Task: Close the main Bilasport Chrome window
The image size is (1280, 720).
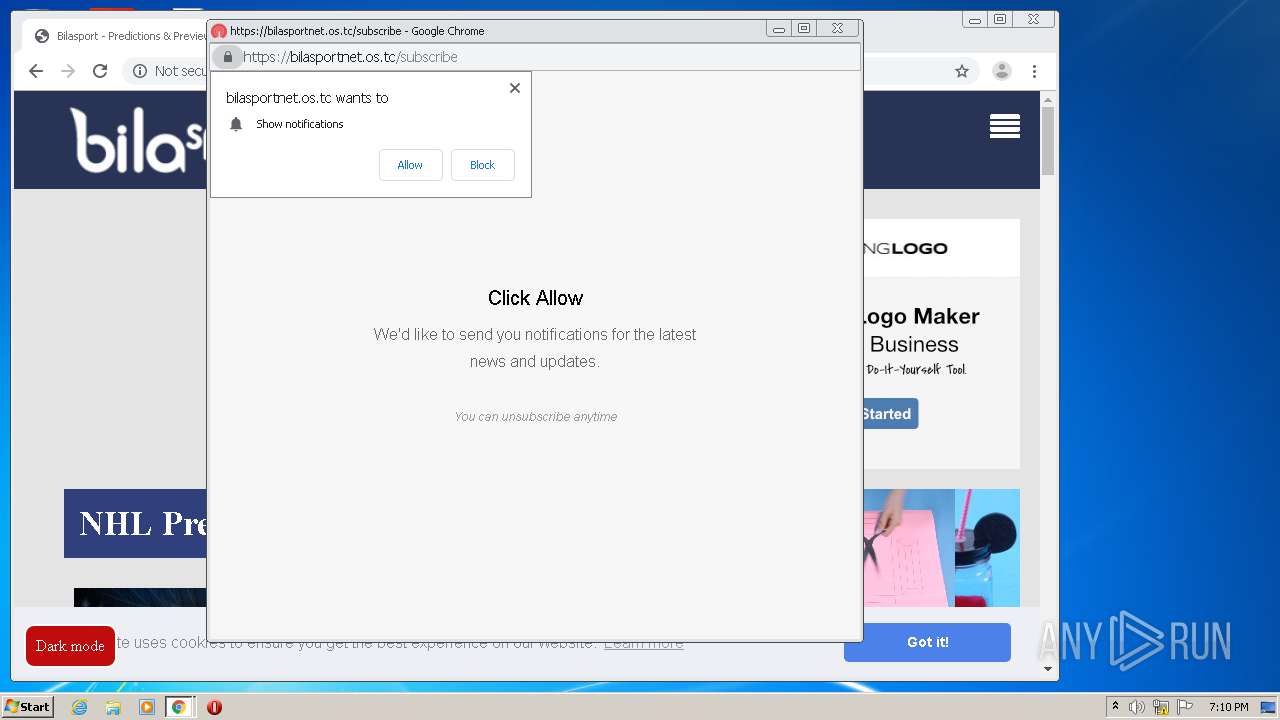Action: click(1033, 20)
